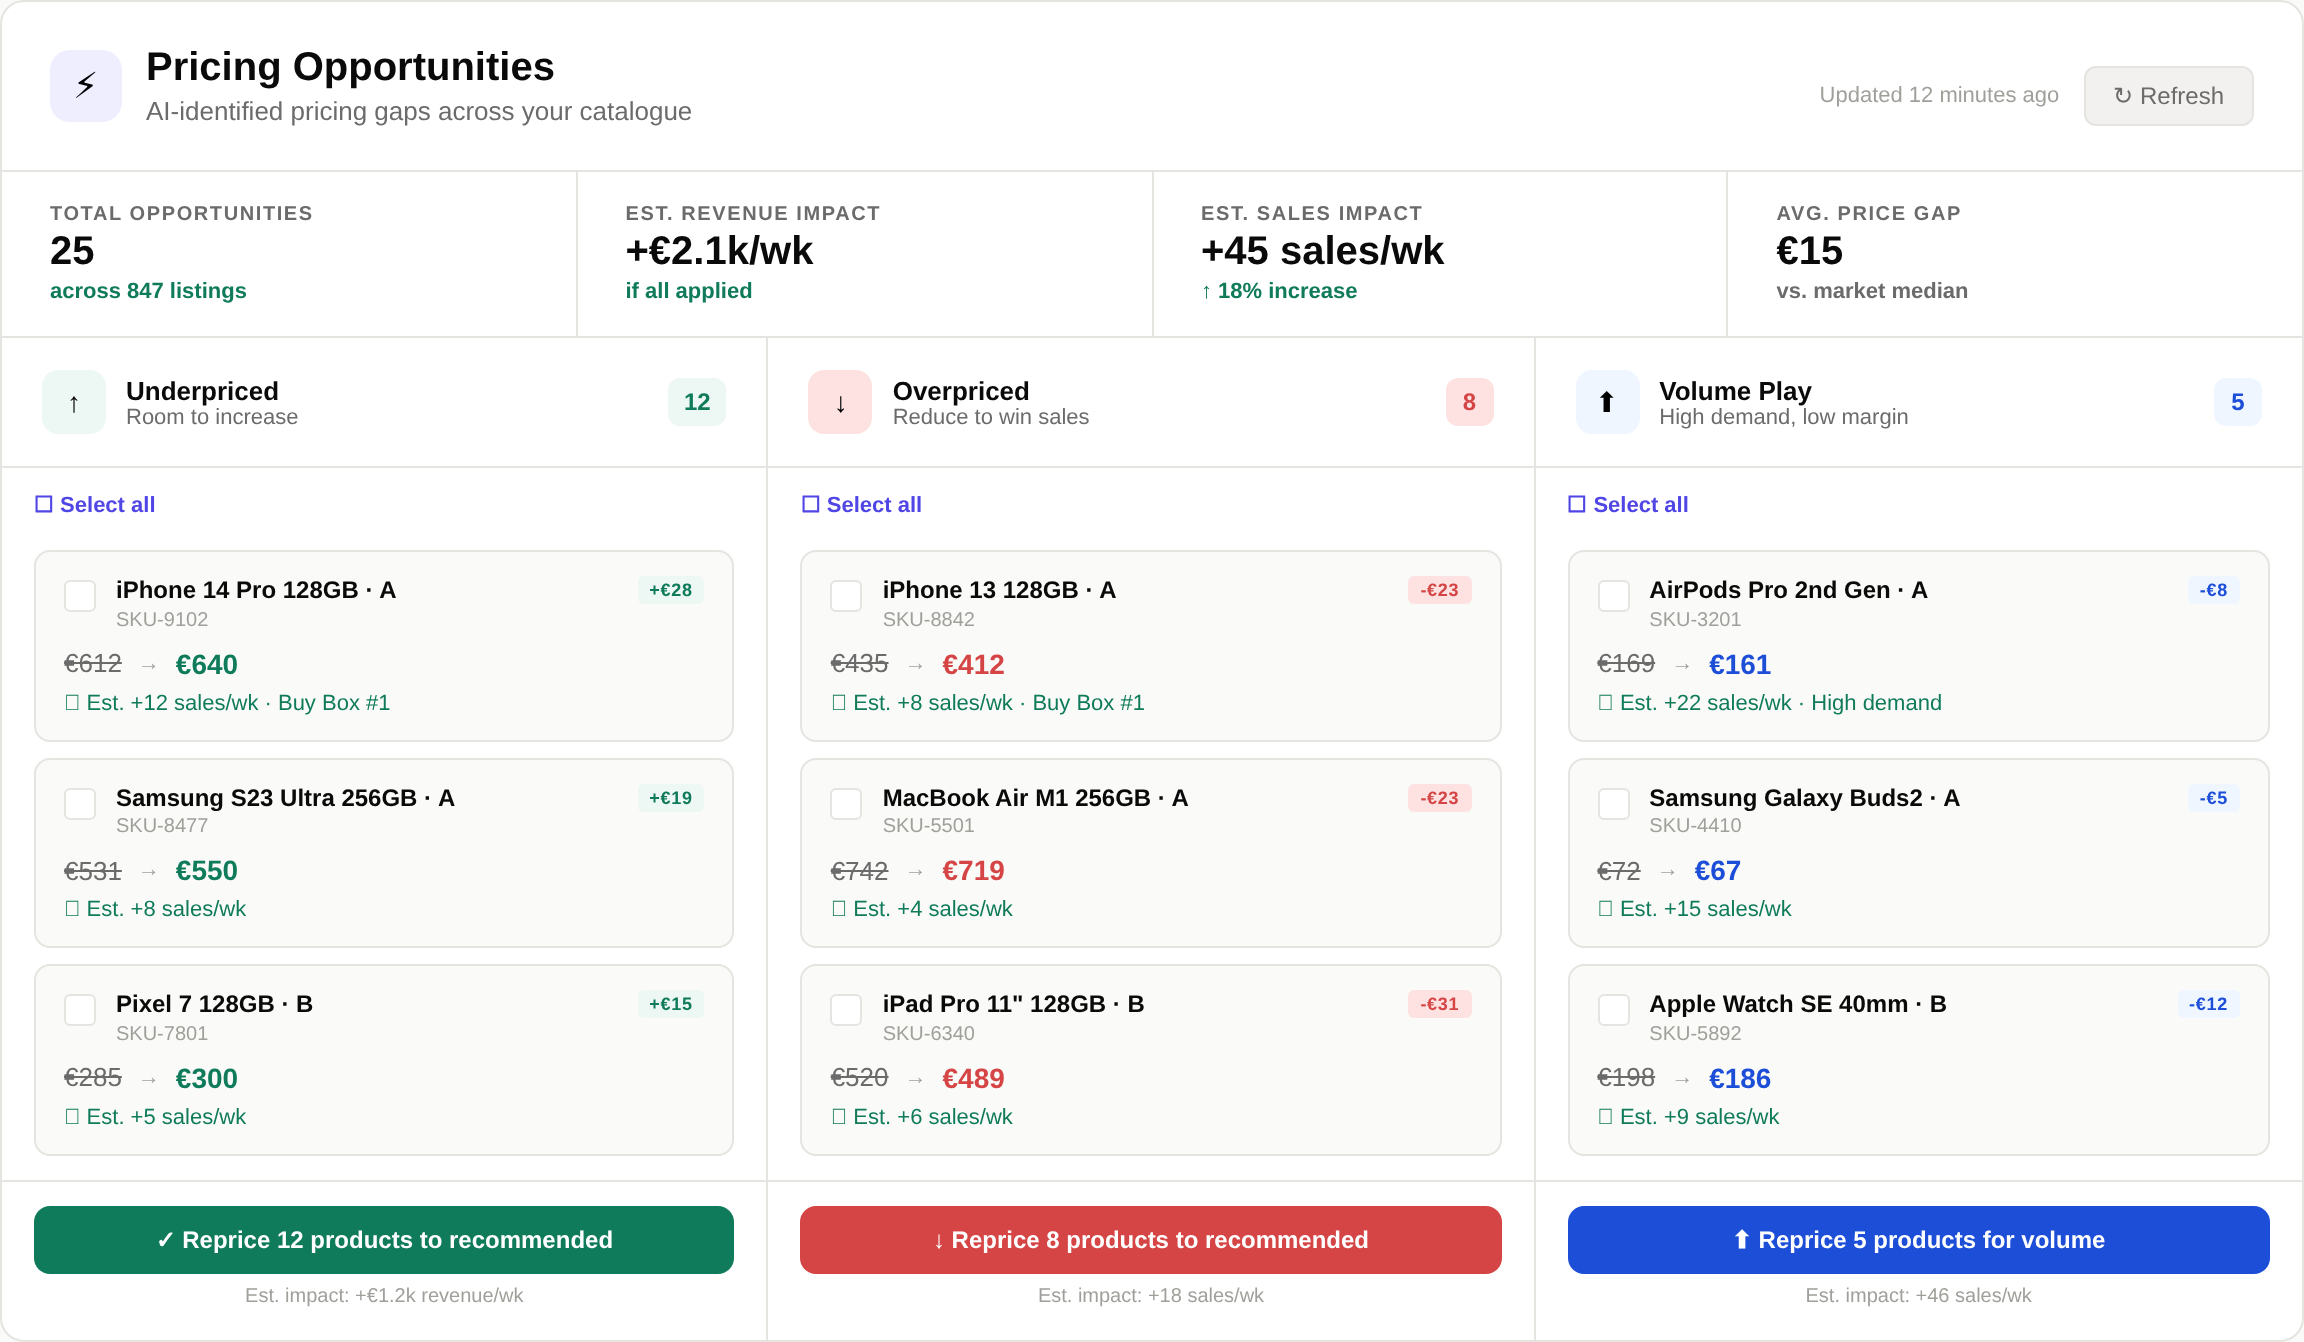Reprice 12 products to recommended
Image resolution: width=2304 pixels, height=1342 pixels.
point(384,1239)
